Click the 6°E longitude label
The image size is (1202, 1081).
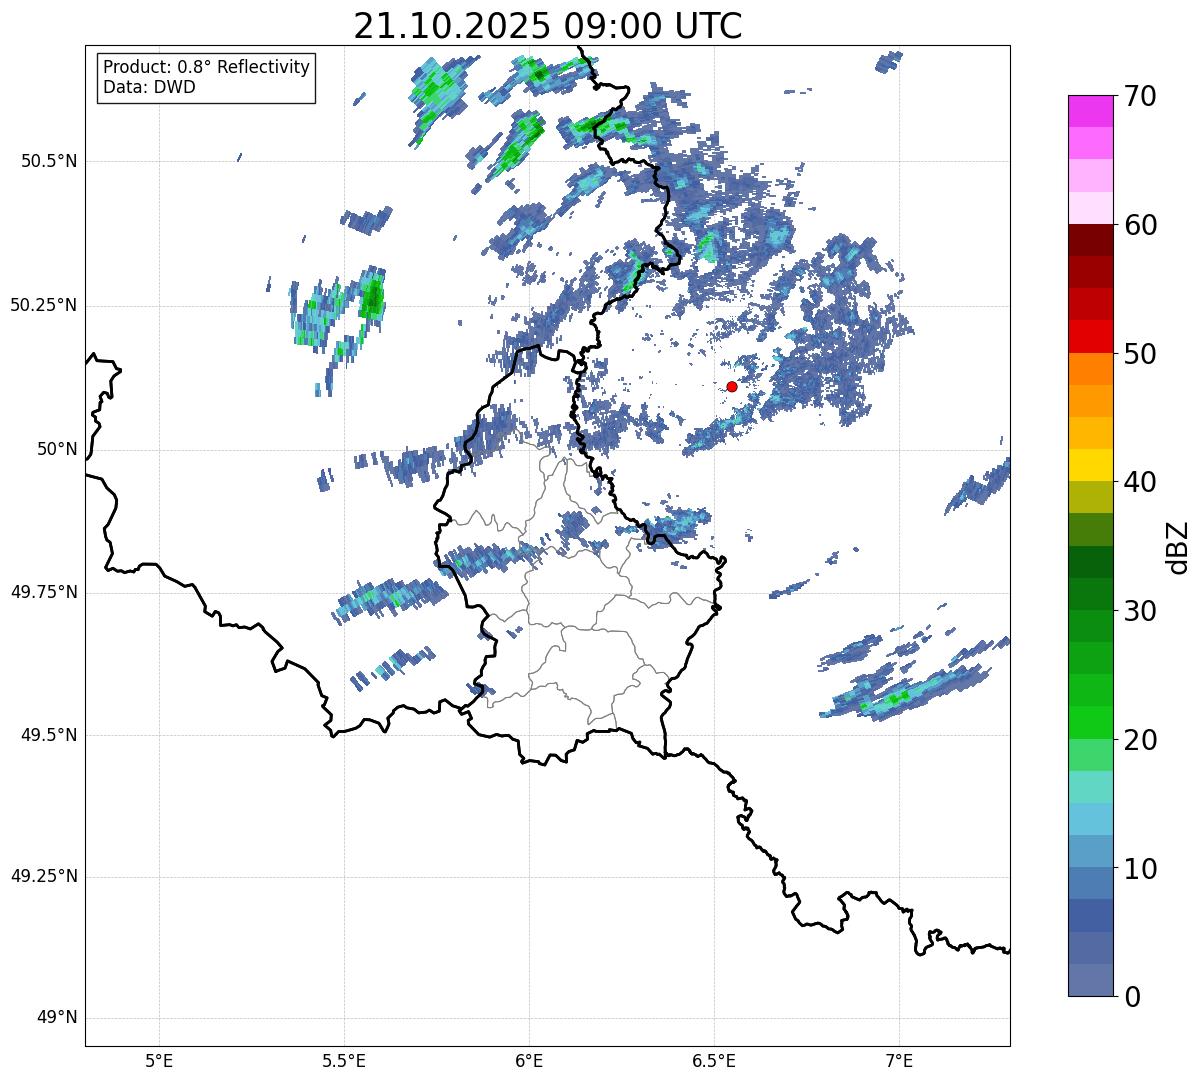click(529, 1061)
